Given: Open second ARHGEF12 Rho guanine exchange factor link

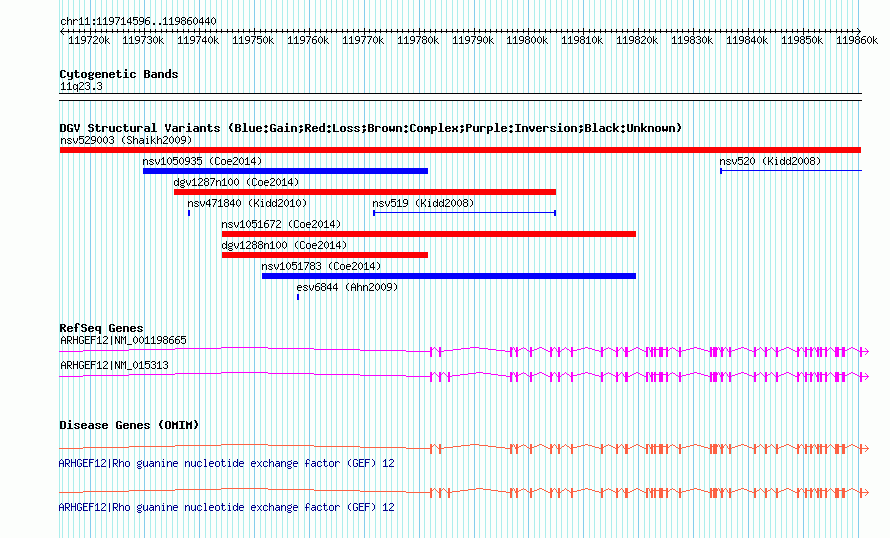Looking at the screenshot, I should point(226,507).
